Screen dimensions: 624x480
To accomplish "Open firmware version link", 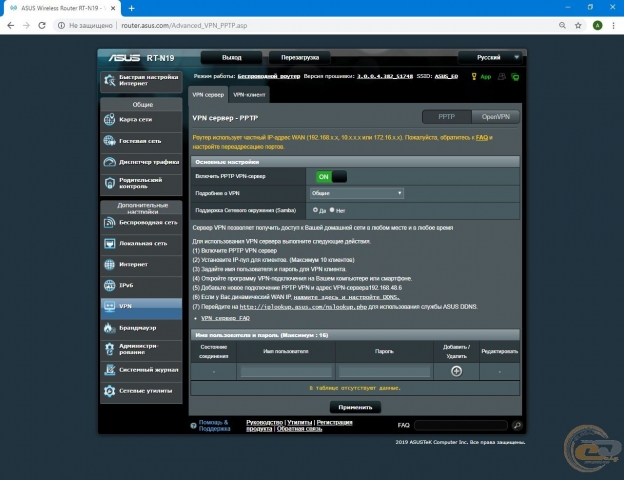I will (x=384, y=76).
